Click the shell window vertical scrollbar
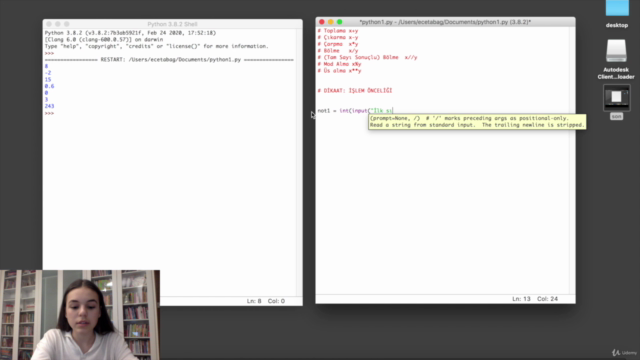This screenshot has width=640, height=360. tap(299, 162)
